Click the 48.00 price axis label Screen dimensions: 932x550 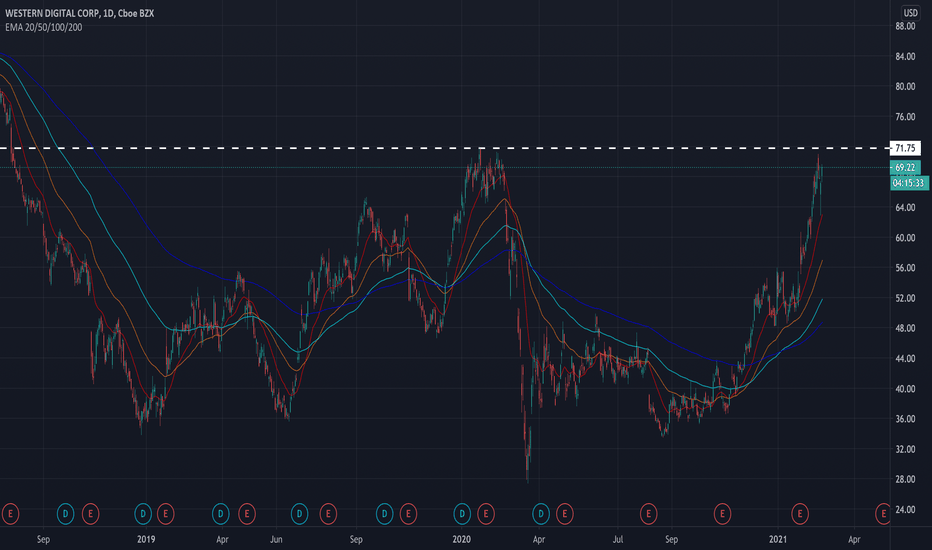905,328
